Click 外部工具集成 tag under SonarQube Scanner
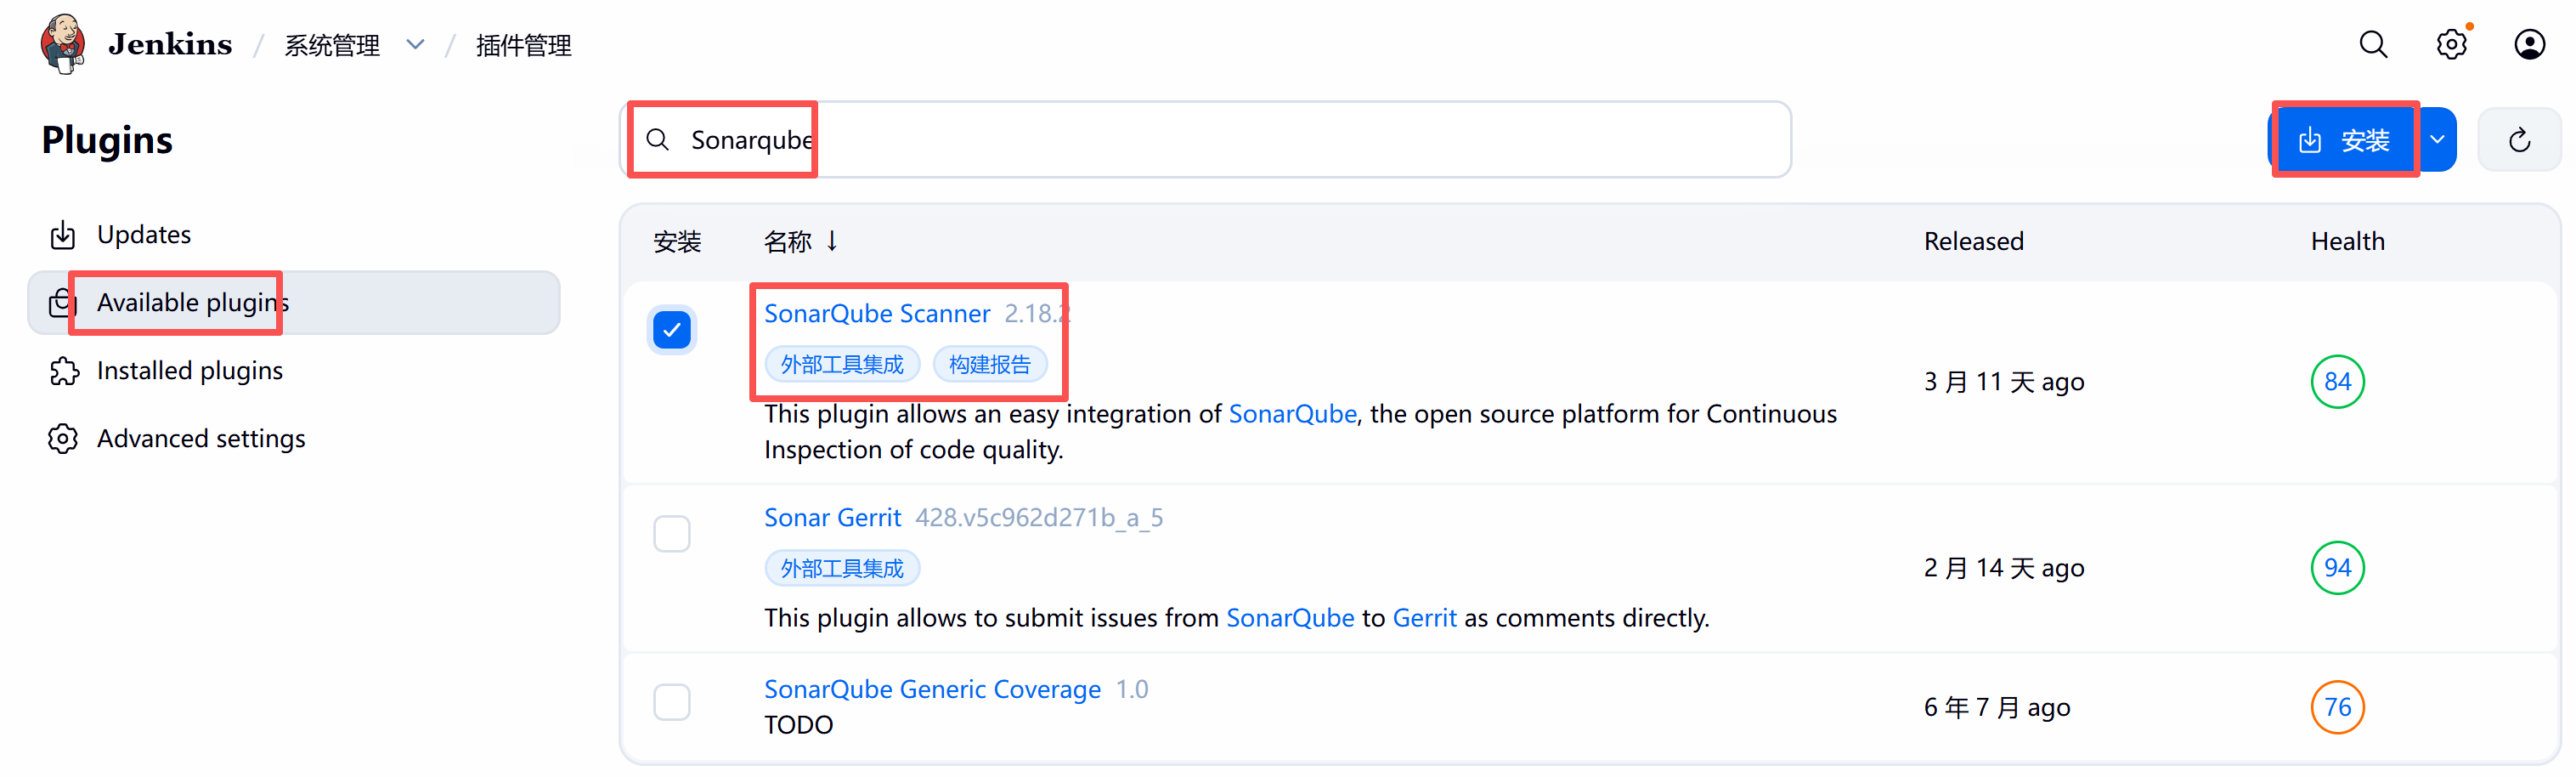Screen dimensions: 2576x777 click(x=842, y=365)
